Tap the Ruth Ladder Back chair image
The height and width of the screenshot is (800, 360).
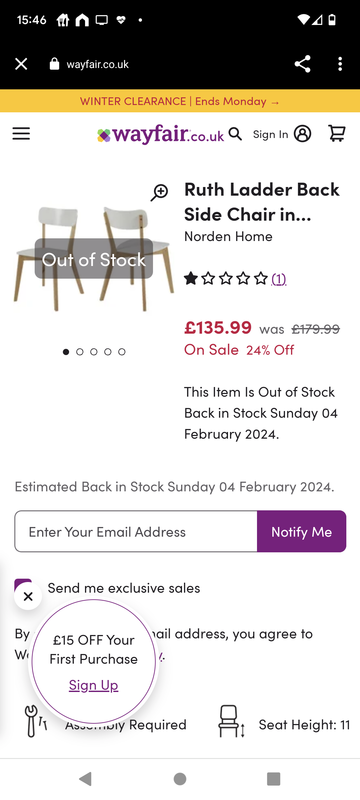94,258
